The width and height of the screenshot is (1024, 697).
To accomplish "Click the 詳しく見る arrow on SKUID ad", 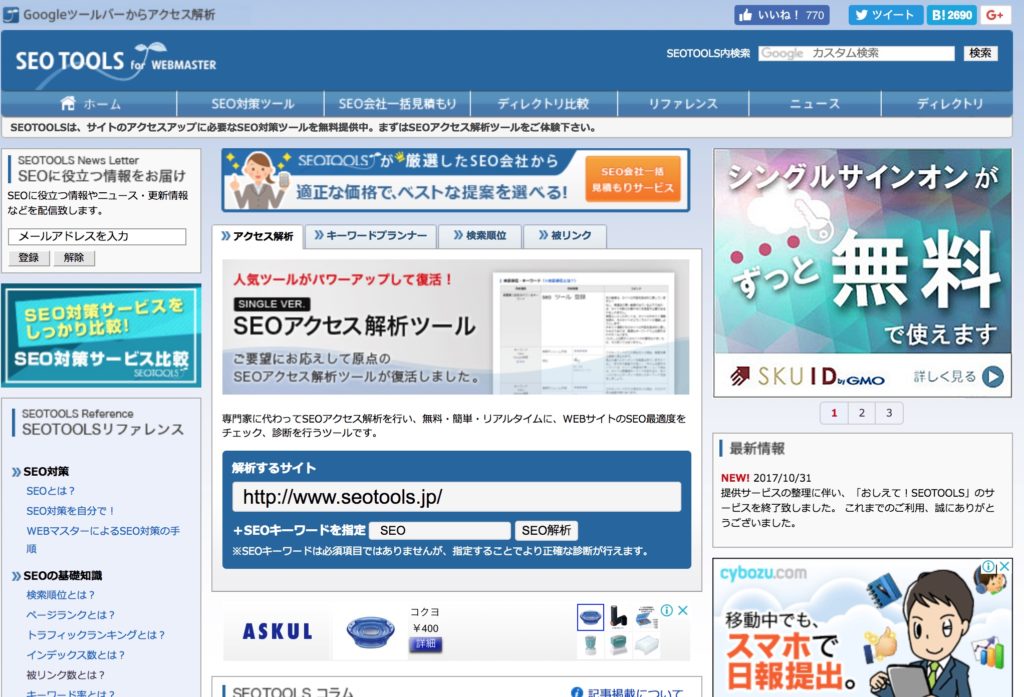I will [x=991, y=377].
